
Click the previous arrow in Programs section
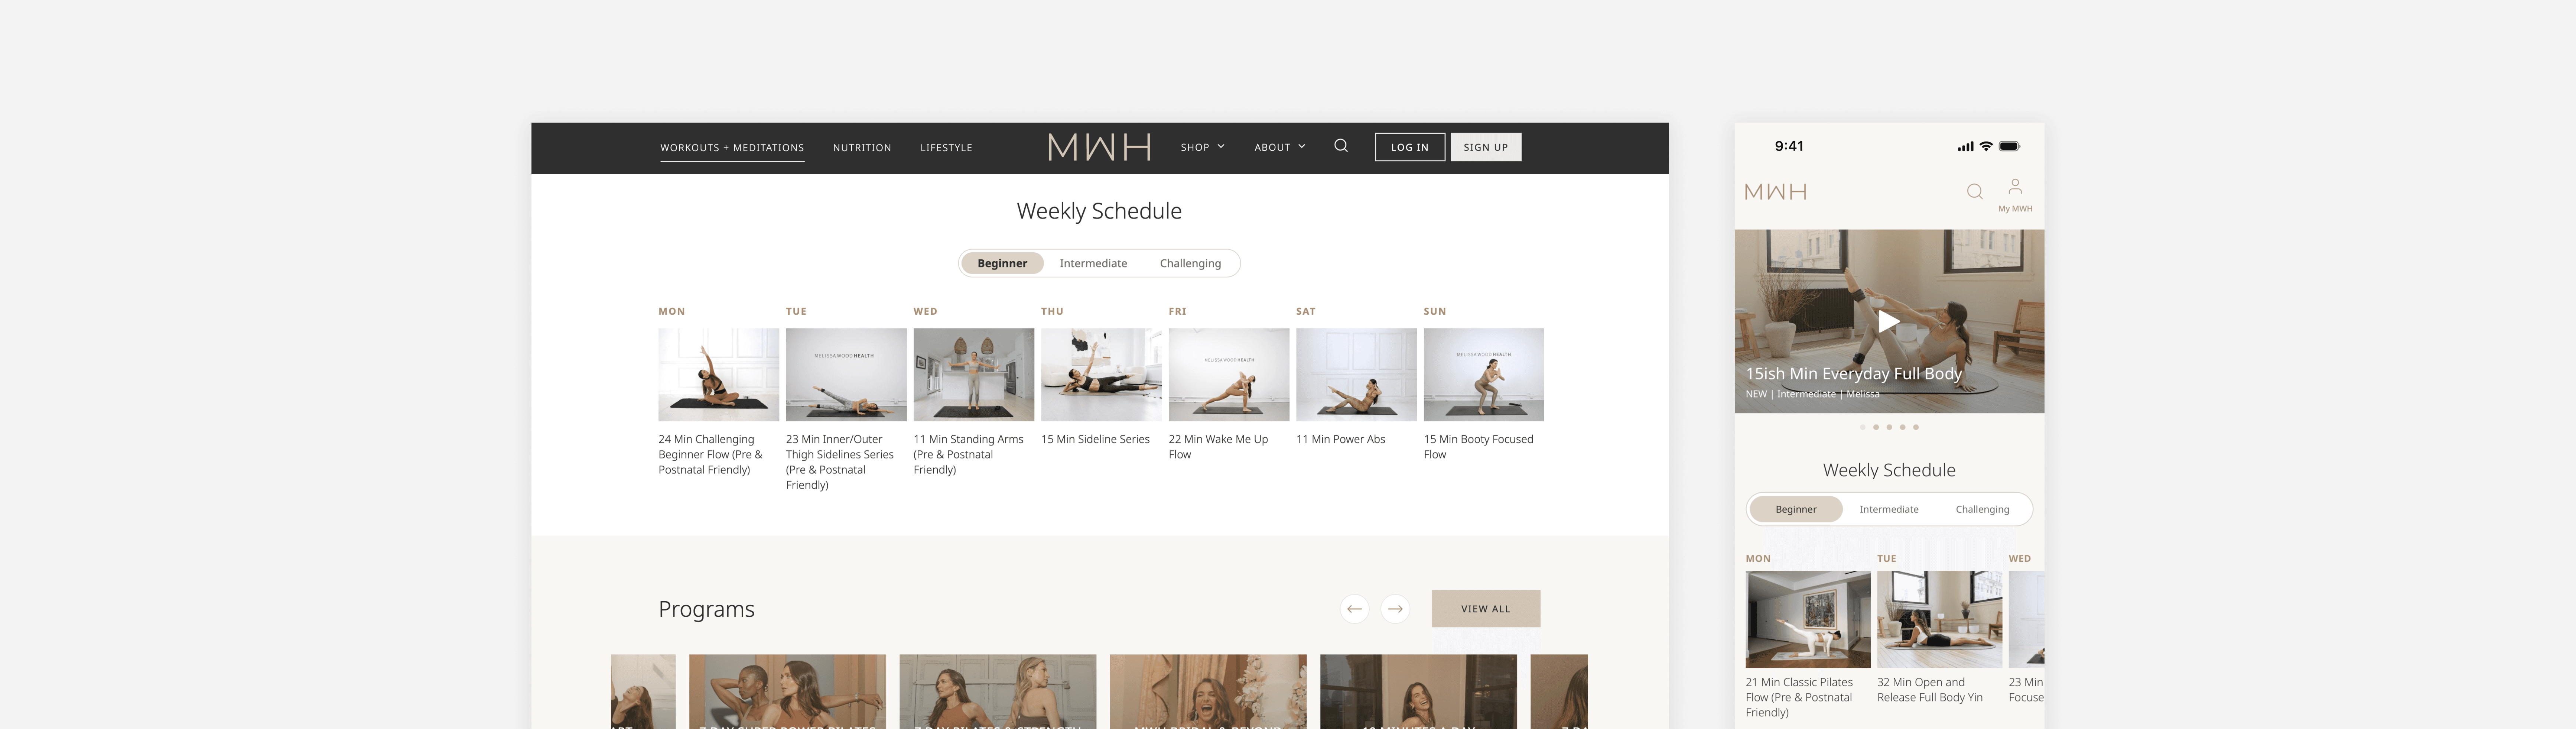(x=1354, y=609)
